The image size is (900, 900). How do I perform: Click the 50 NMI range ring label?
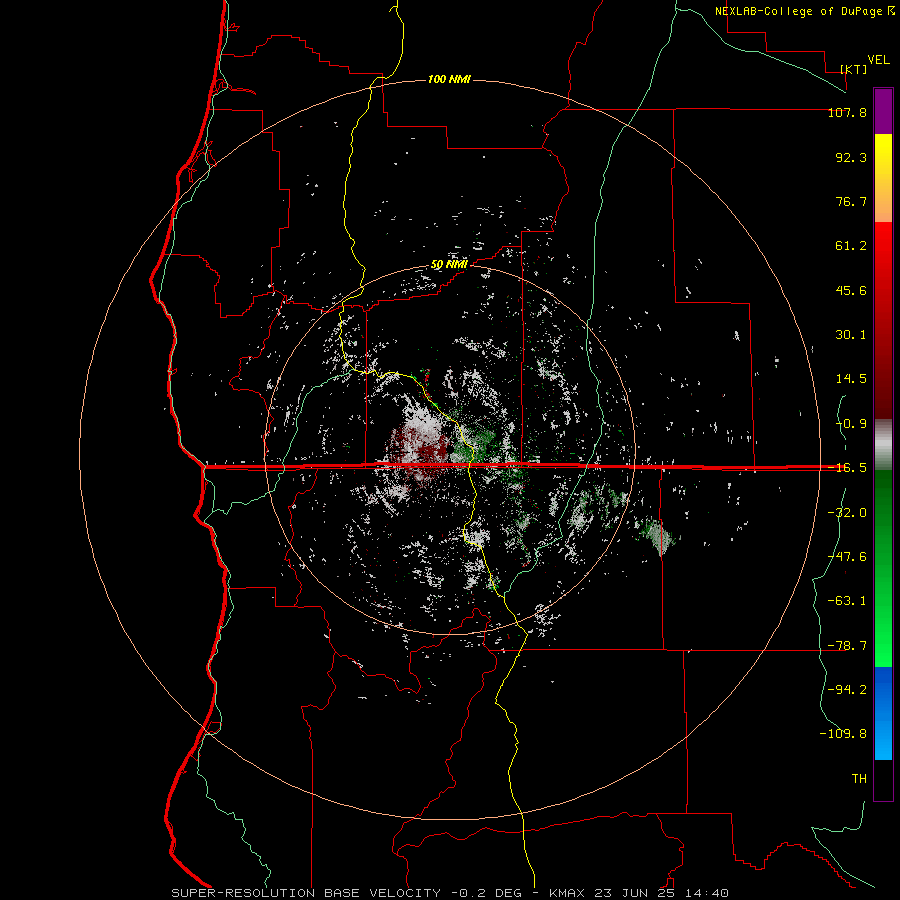point(449,265)
